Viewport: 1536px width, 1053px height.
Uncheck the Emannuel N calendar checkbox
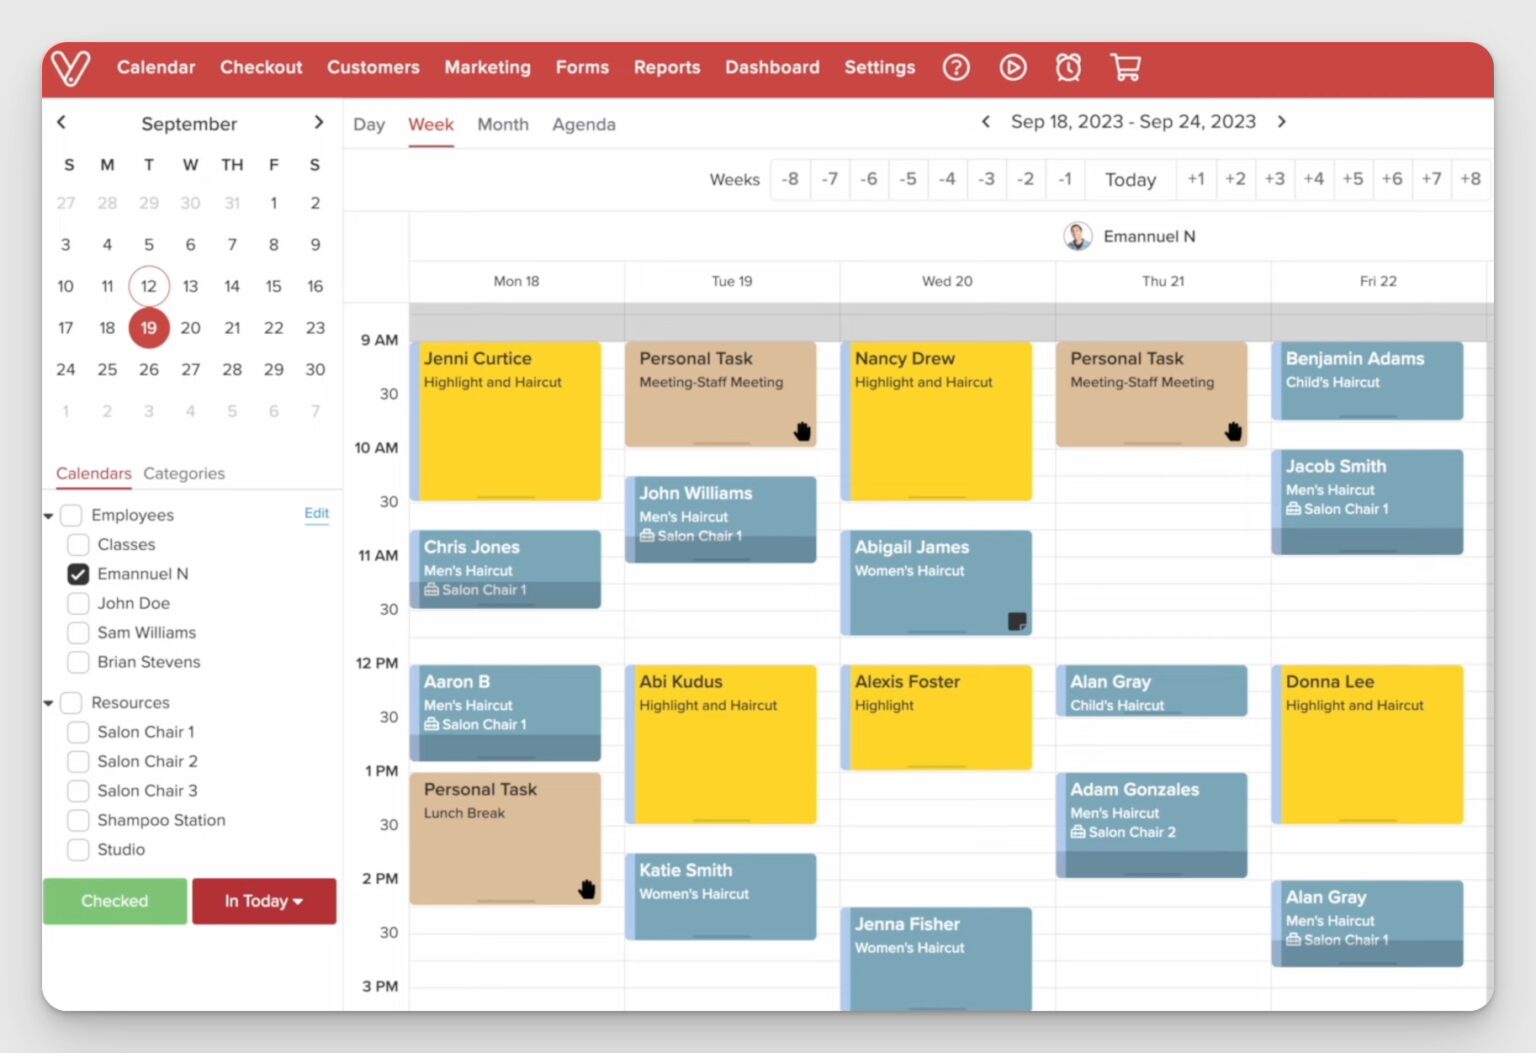78,574
